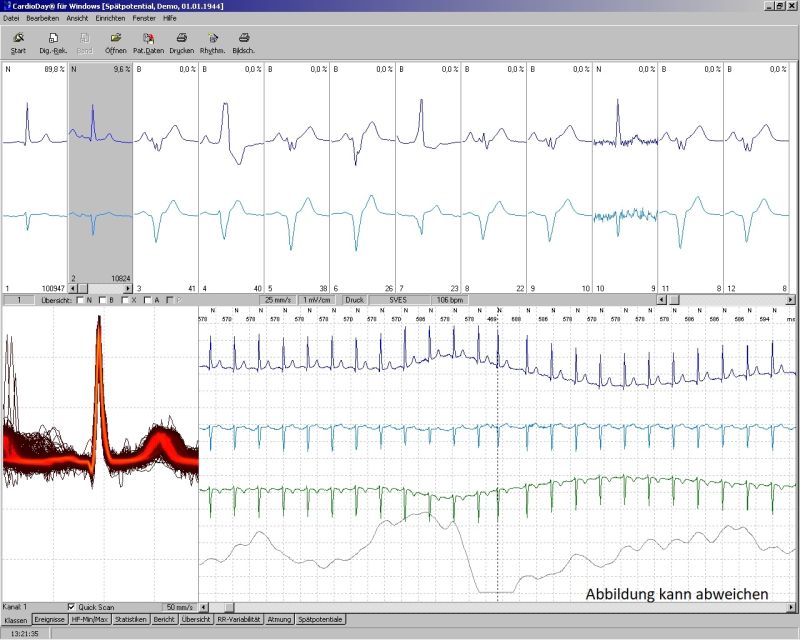
Task: Open Pat.Daten patient data
Action: click(x=148, y=42)
